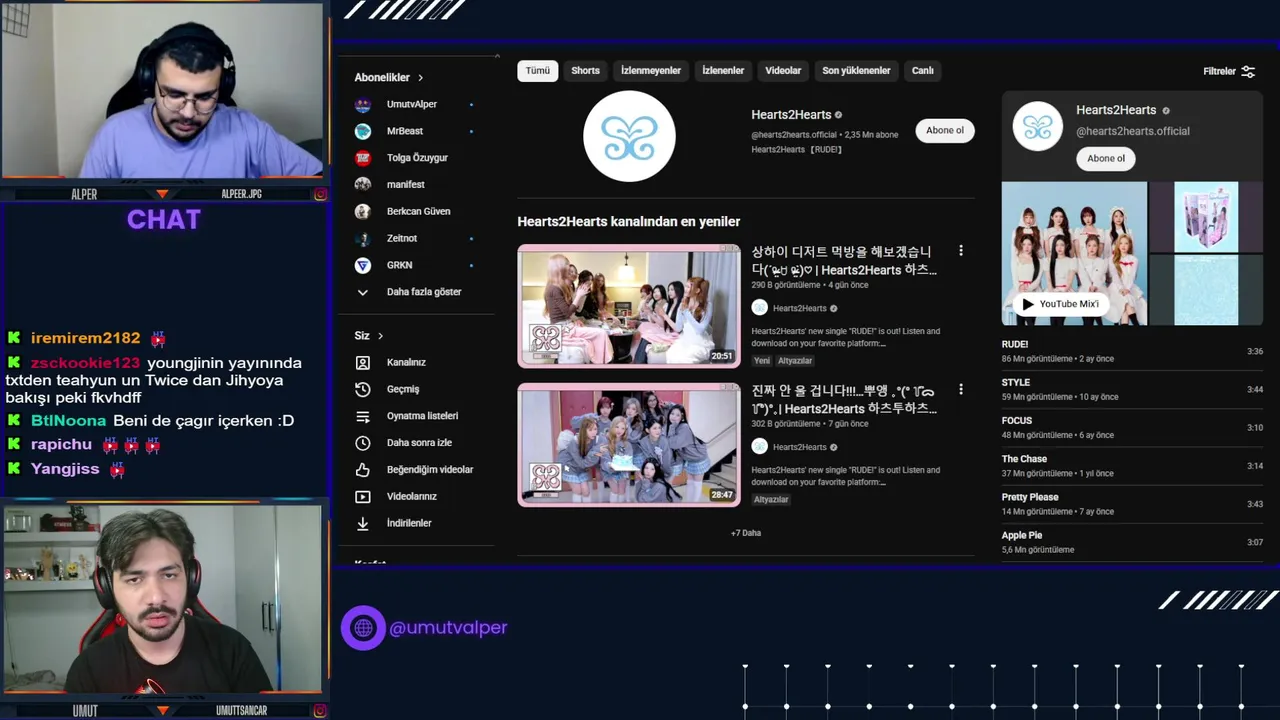Open İndirilenler download icon
Viewport: 1280px width, 720px height.
pyautogui.click(x=363, y=523)
